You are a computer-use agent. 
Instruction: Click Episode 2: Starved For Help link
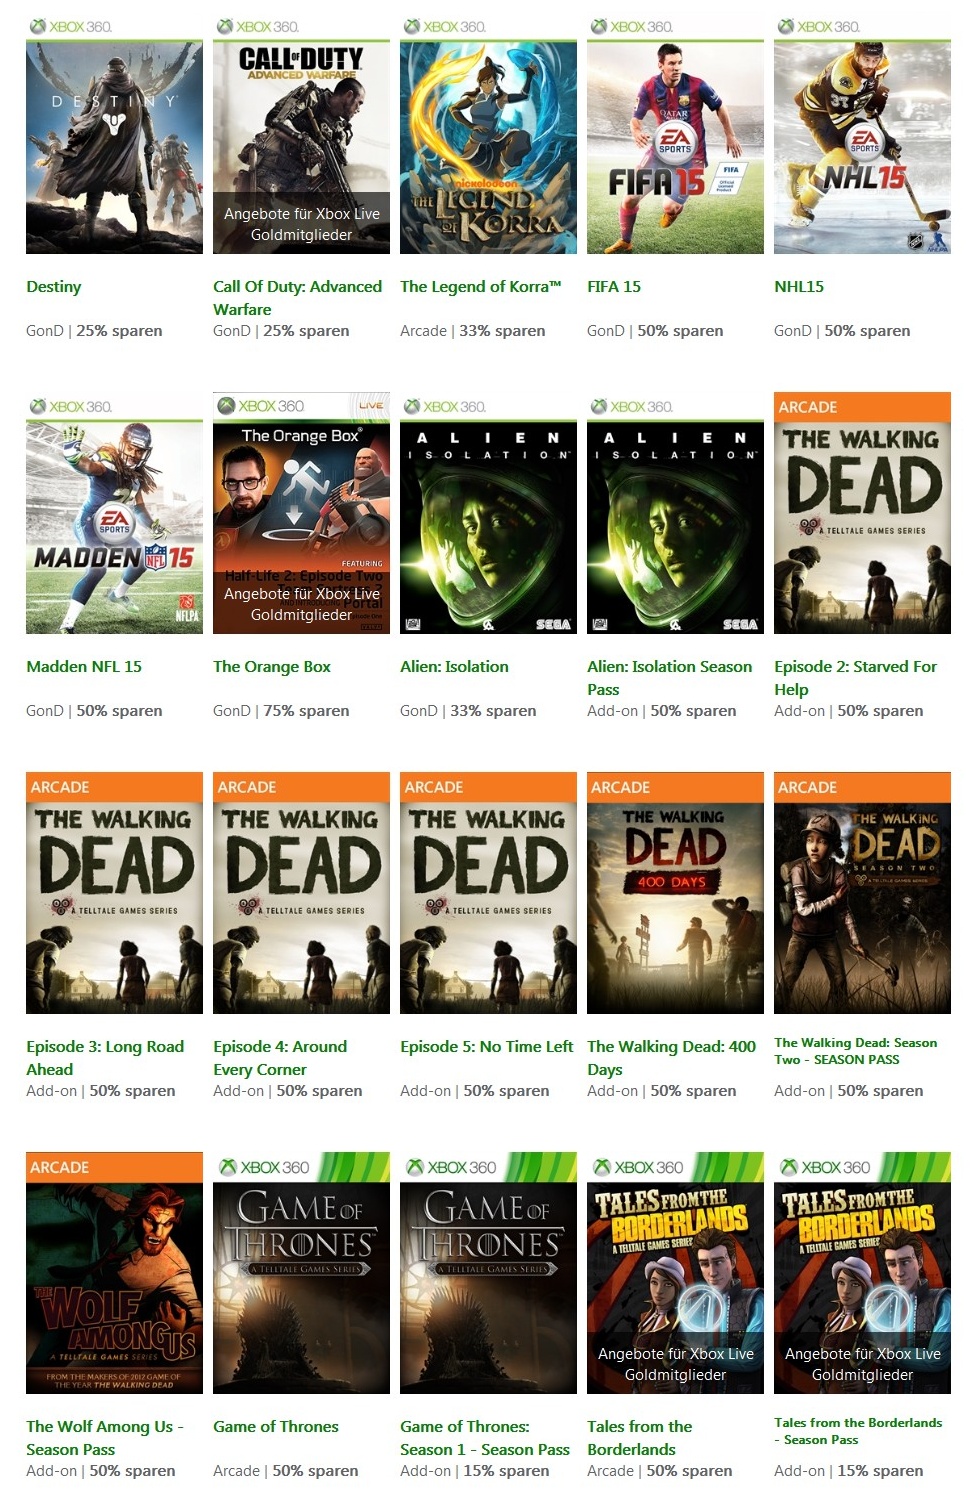pos(856,678)
